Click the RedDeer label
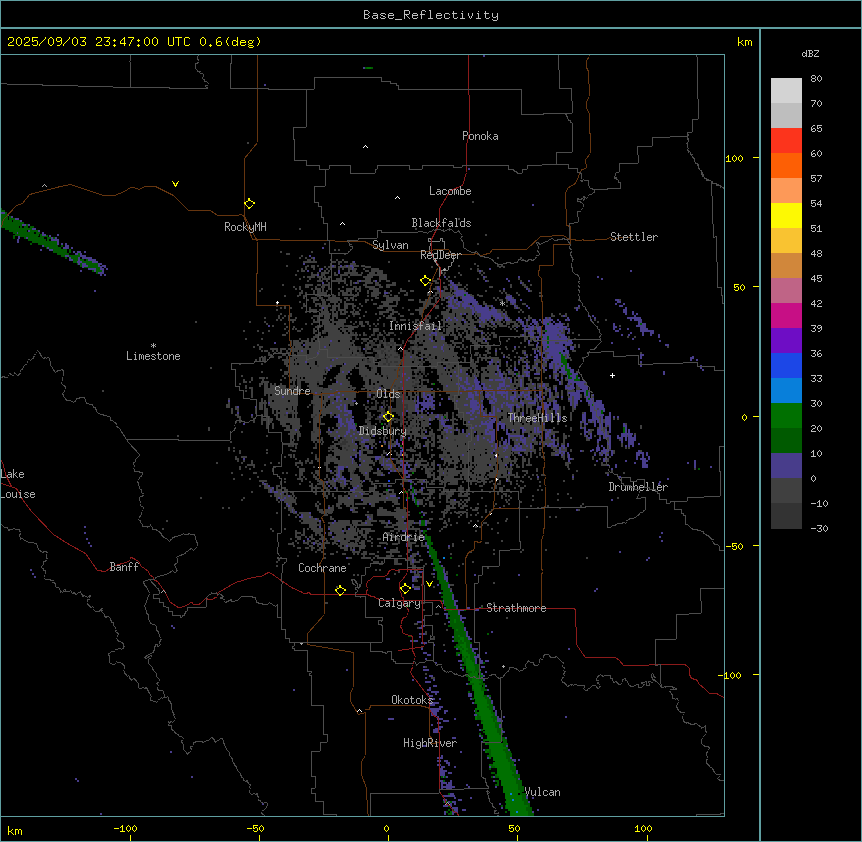Screen dimensions: 862x842 [x=440, y=255]
